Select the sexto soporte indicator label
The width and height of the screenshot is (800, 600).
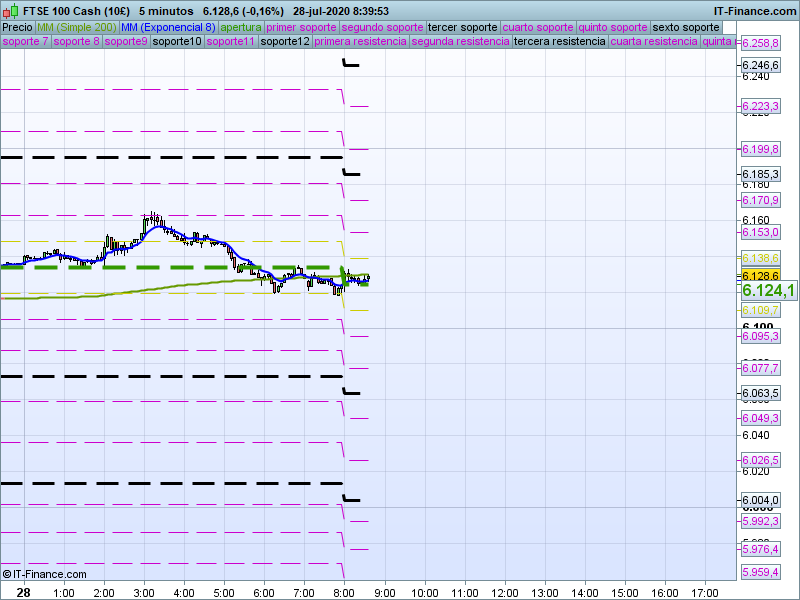point(685,27)
